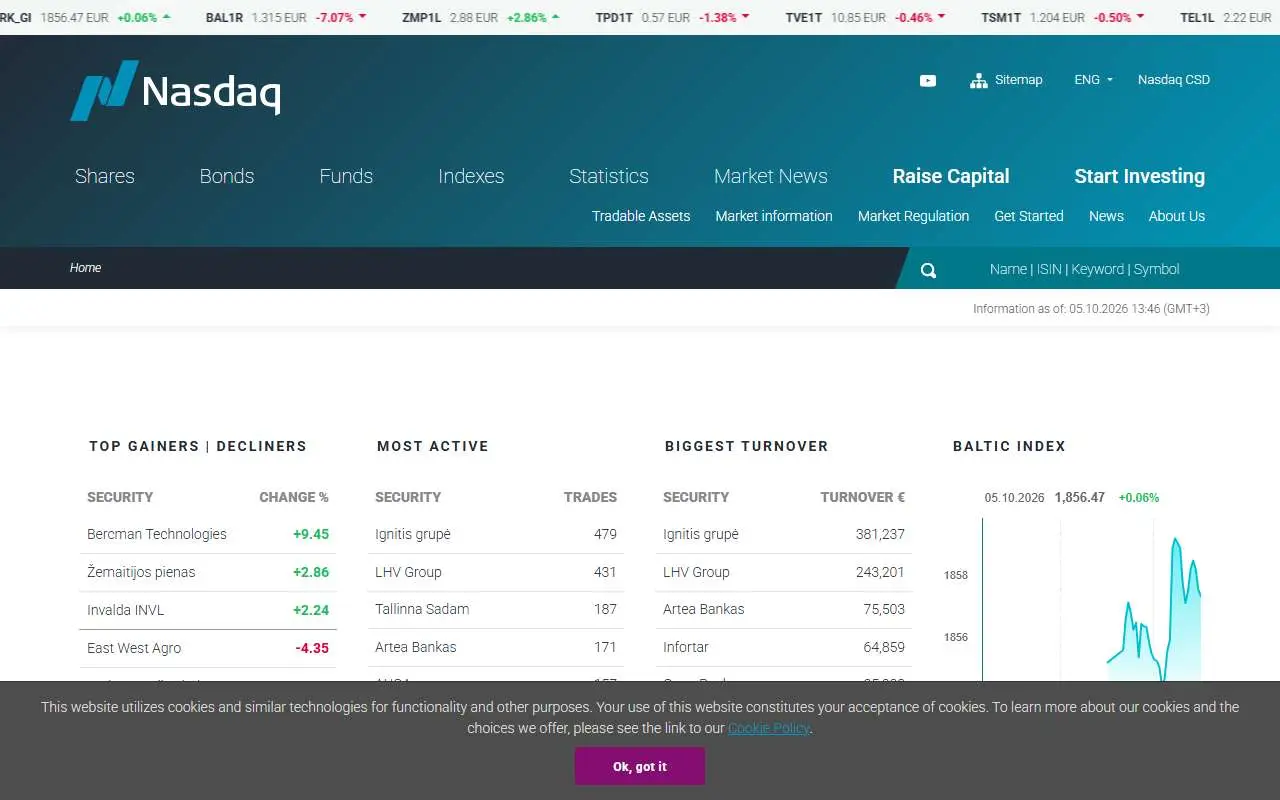Screen dimensions: 1280x800
Task: Go to Start Investing section
Action: pos(1140,176)
